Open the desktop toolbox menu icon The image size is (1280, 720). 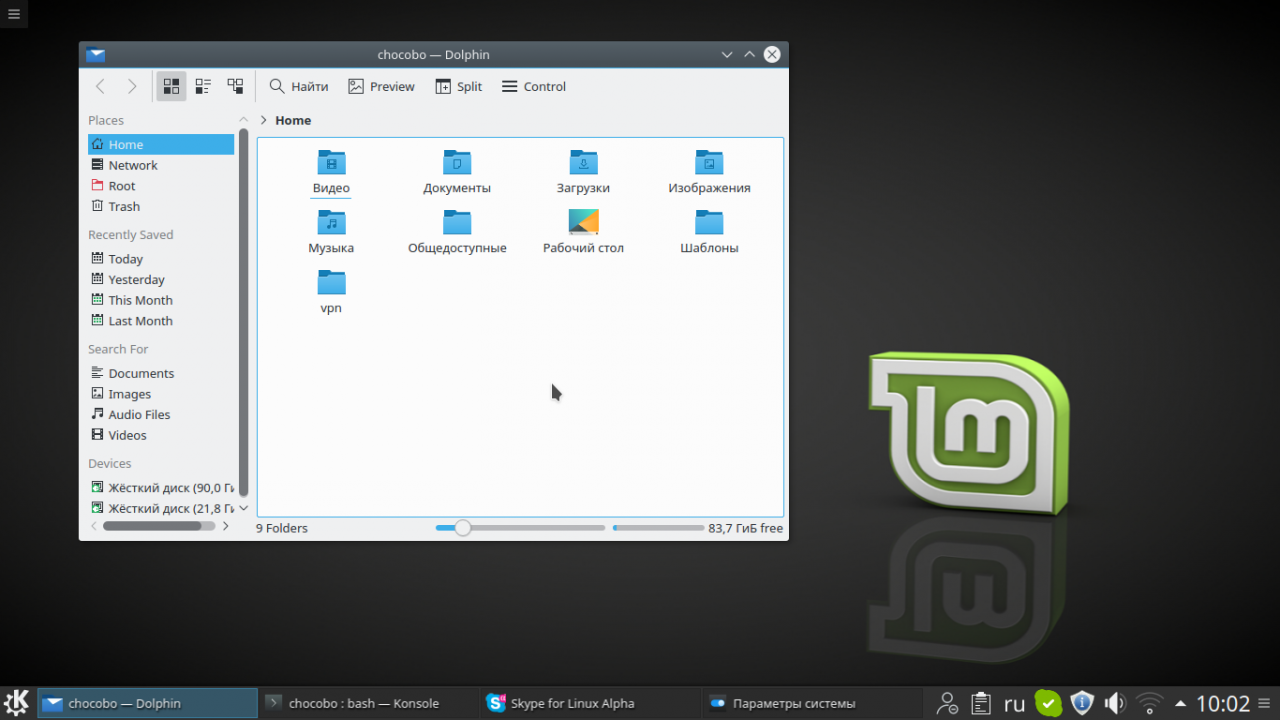[x=14, y=14]
